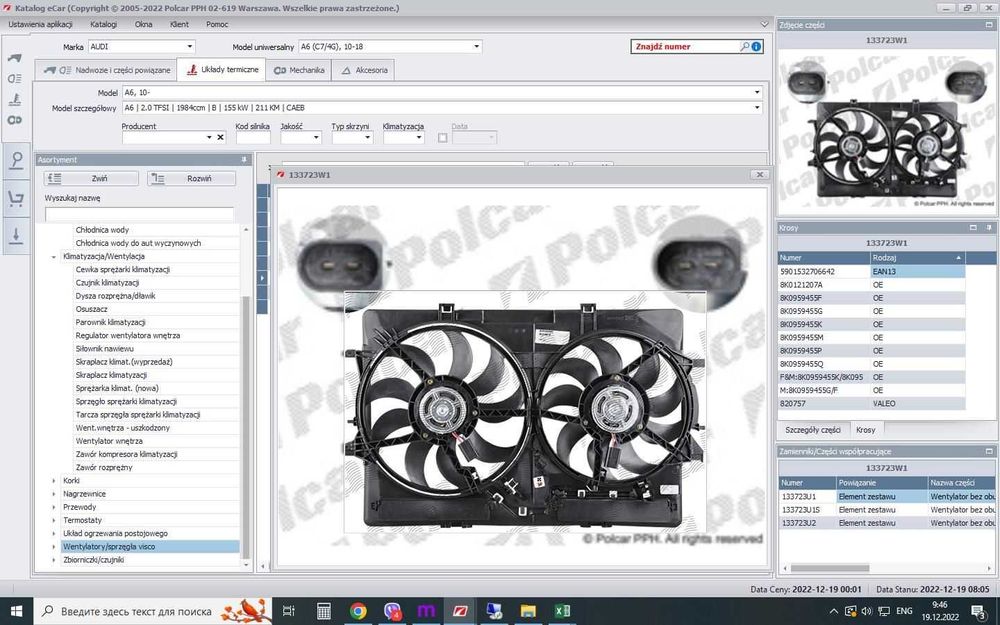Select the mechanics sidebar engine icon

(x=15, y=120)
